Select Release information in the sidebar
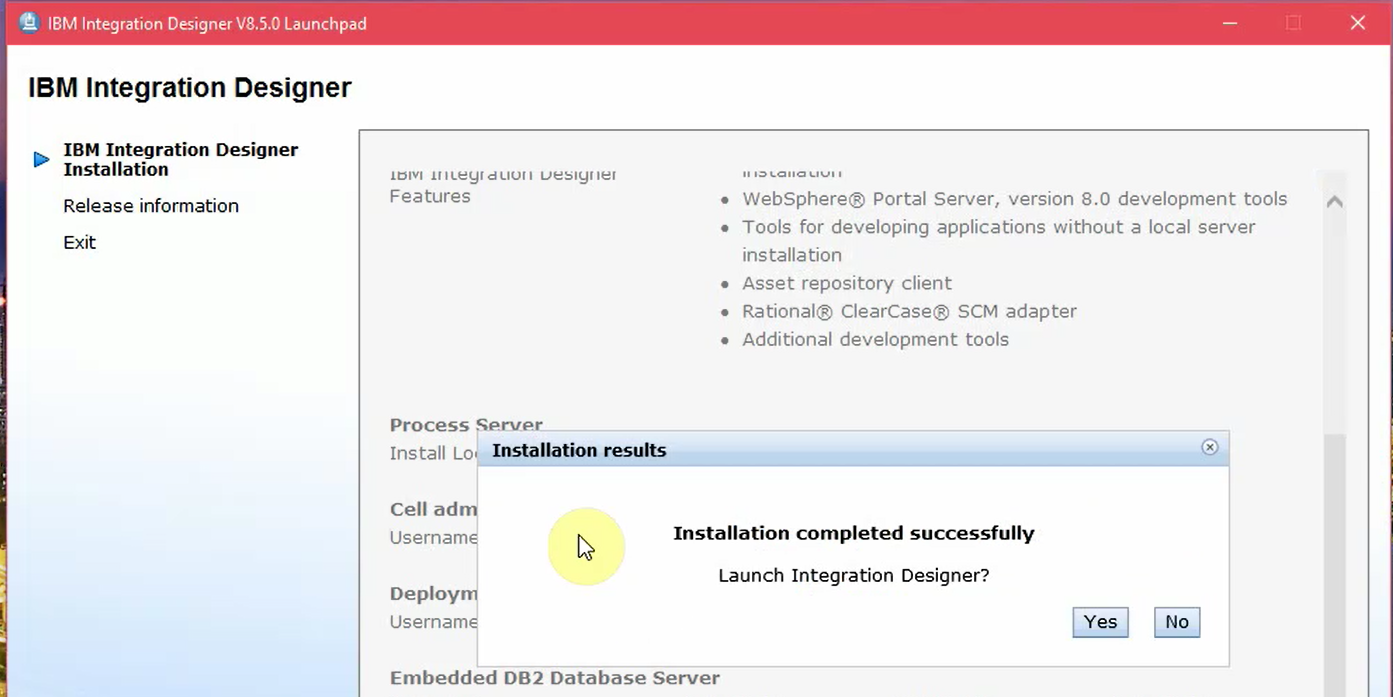This screenshot has height=697, width=1393. [x=150, y=206]
